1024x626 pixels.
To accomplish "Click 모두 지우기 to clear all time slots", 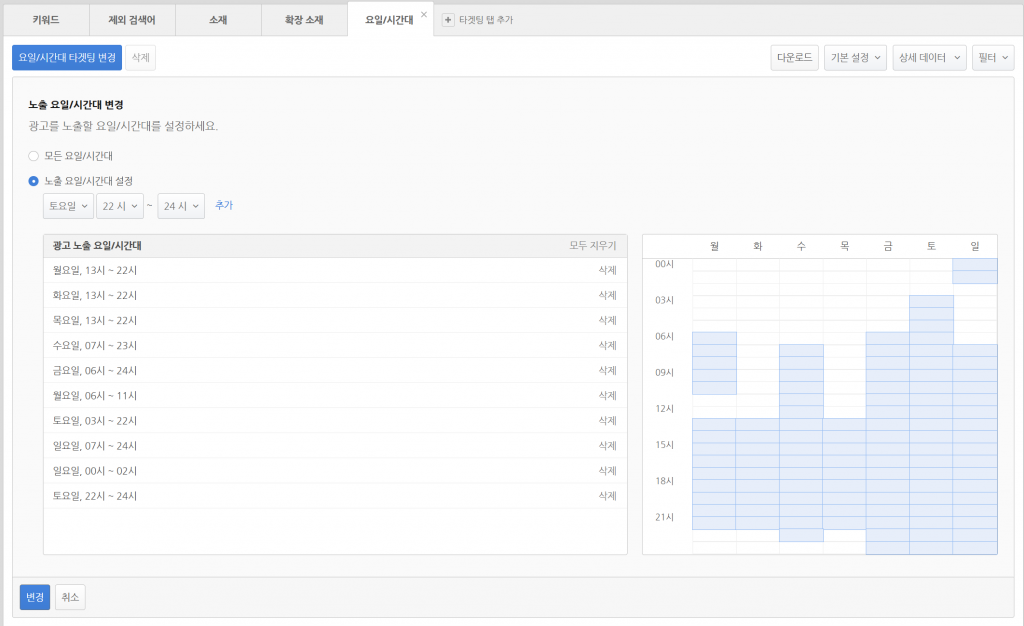I will [x=592, y=245].
